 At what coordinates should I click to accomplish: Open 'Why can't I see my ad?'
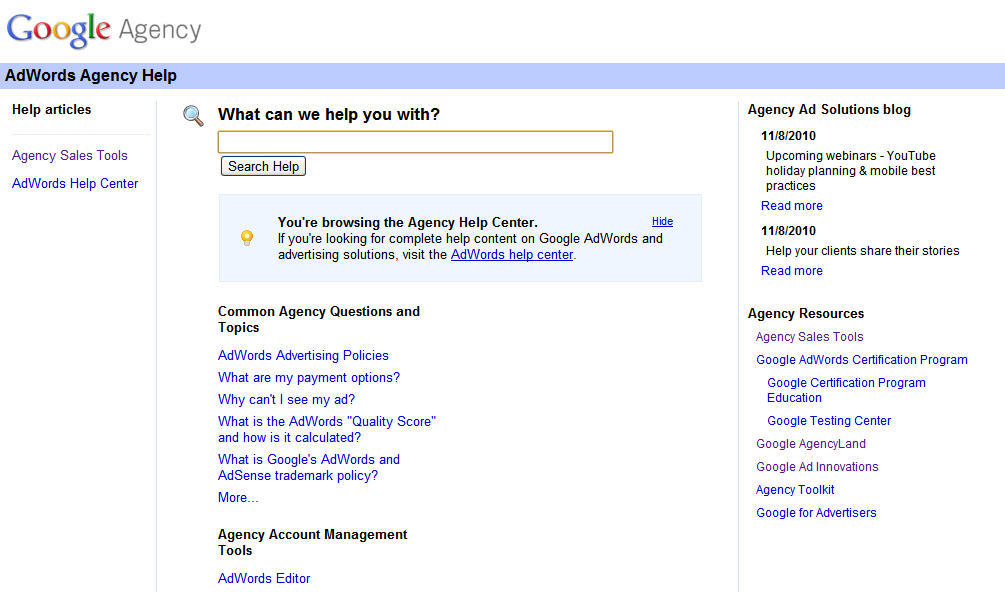coord(287,400)
